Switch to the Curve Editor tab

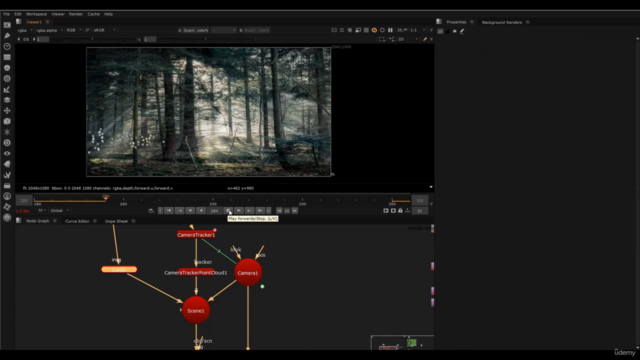coord(77,221)
